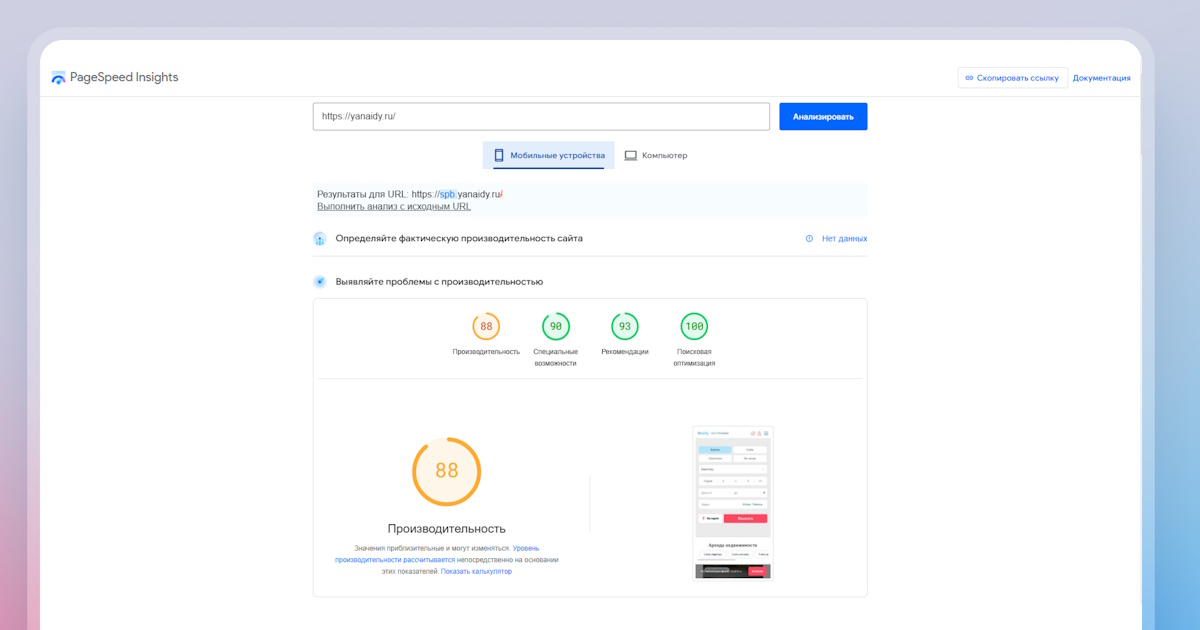This screenshot has width=1200, height=630.
Task: Select the "Мобильные устройства" tab
Action: coord(549,155)
